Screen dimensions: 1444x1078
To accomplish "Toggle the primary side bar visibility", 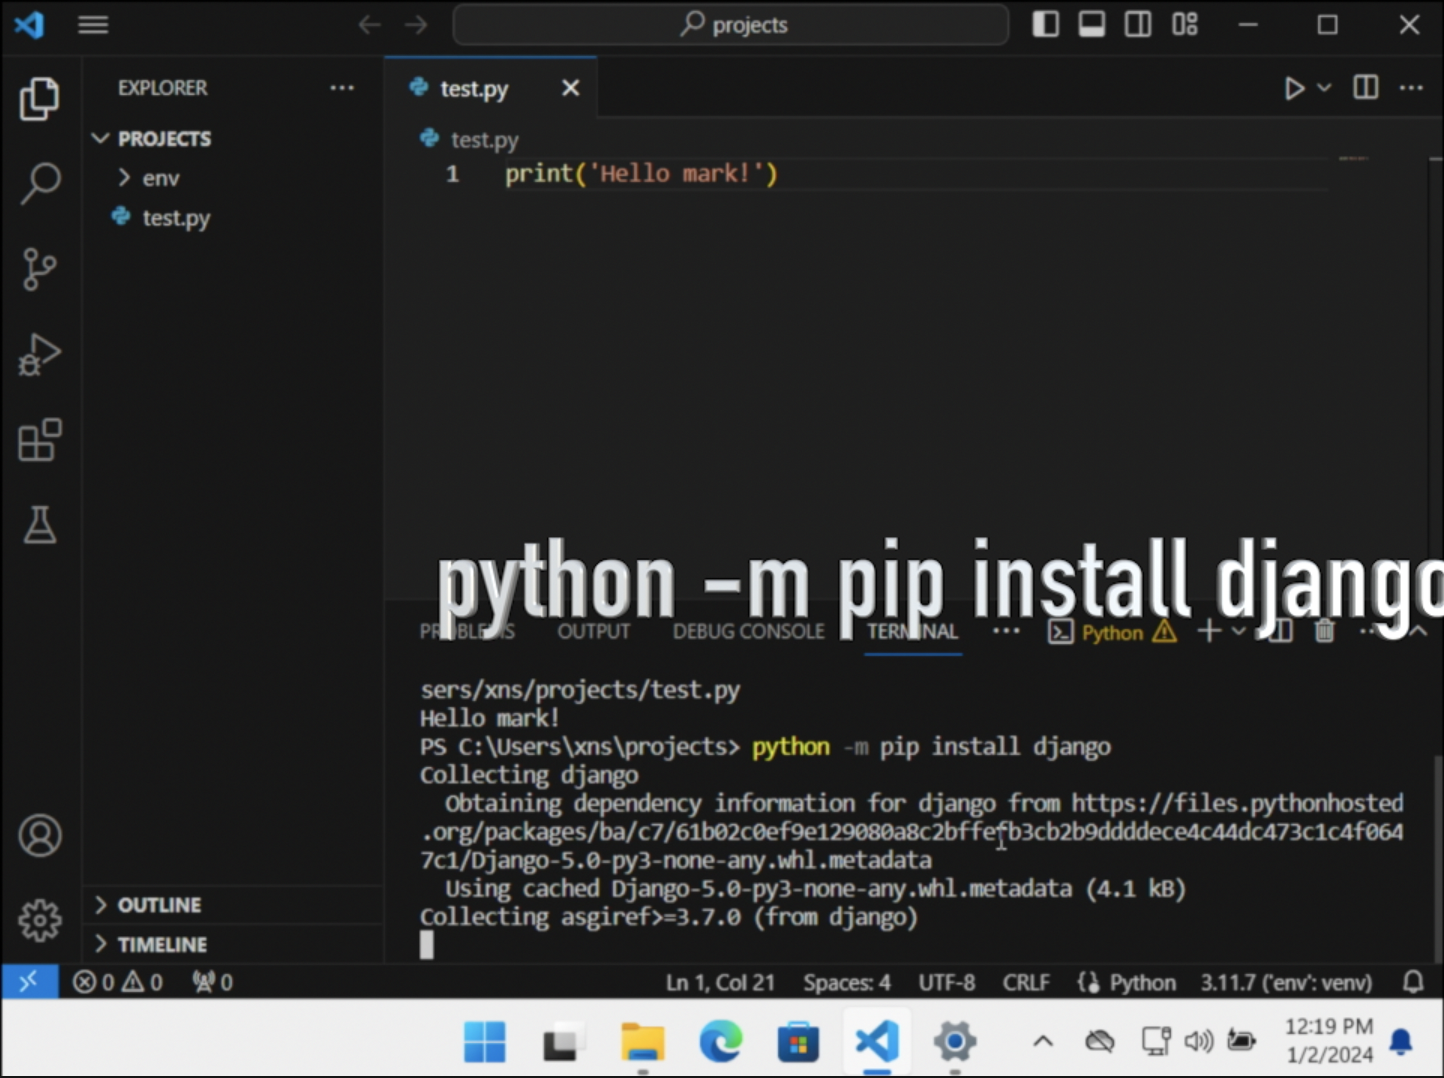I will pyautogui.click(x=1045, y=24).
